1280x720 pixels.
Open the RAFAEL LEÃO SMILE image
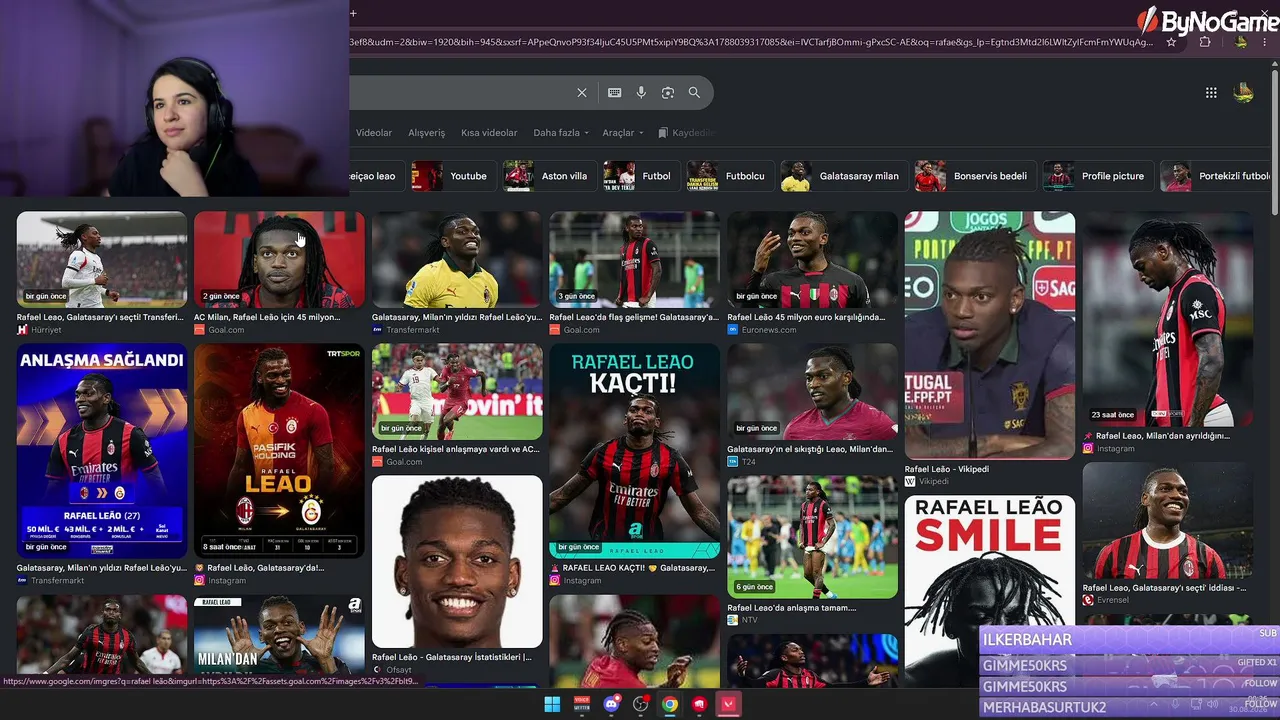point(990,591)
